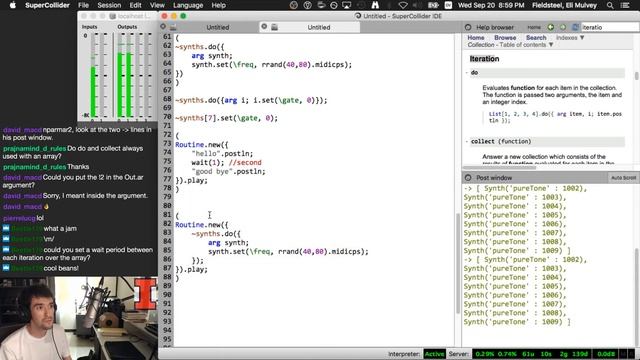Click the "good bye".postln; code line
The height and width of the screenshot is (360, 640).
229,171
